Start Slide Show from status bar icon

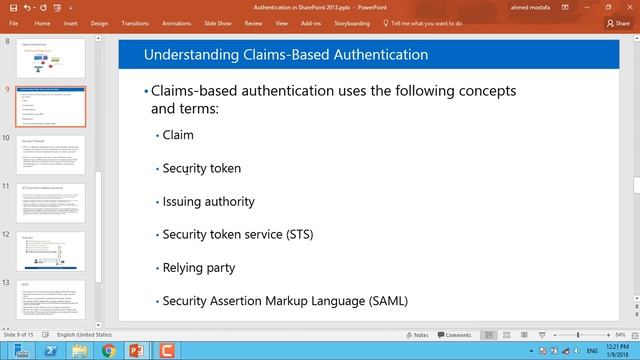tap(542, 335)
